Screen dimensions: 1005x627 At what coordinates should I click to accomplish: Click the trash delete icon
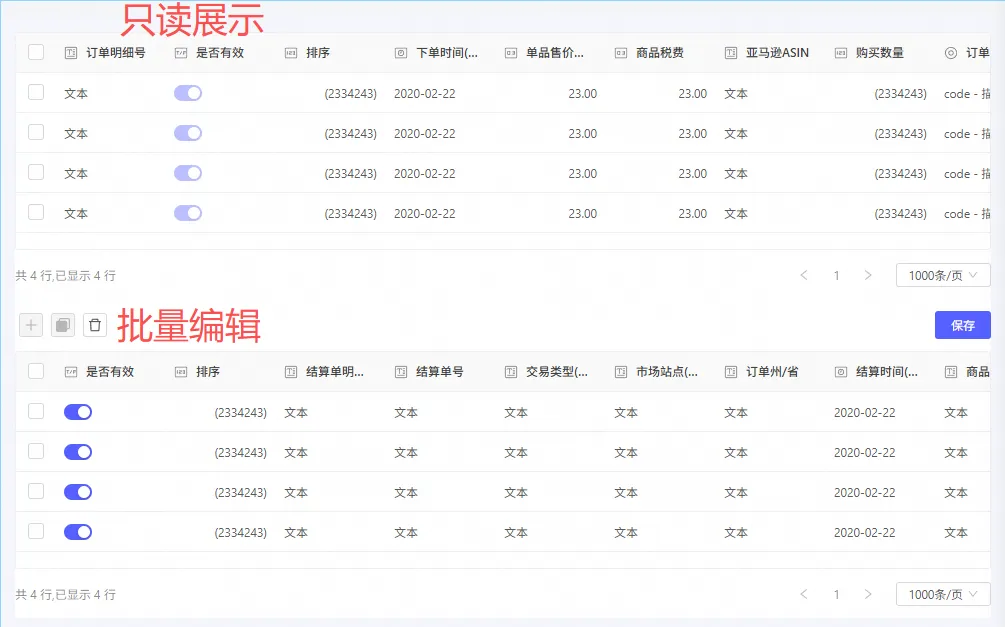tap(95, 325)
